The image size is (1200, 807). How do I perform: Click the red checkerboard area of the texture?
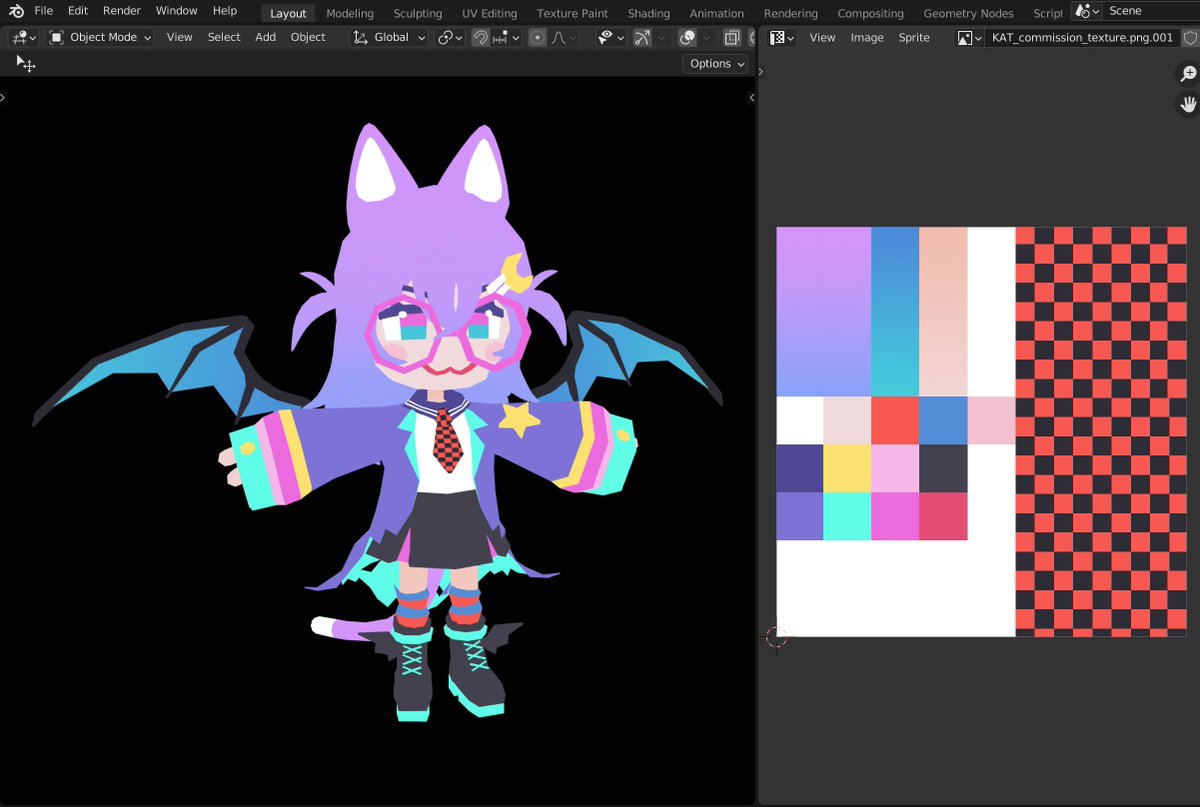pyautogui.click(x=1101, y=431)
